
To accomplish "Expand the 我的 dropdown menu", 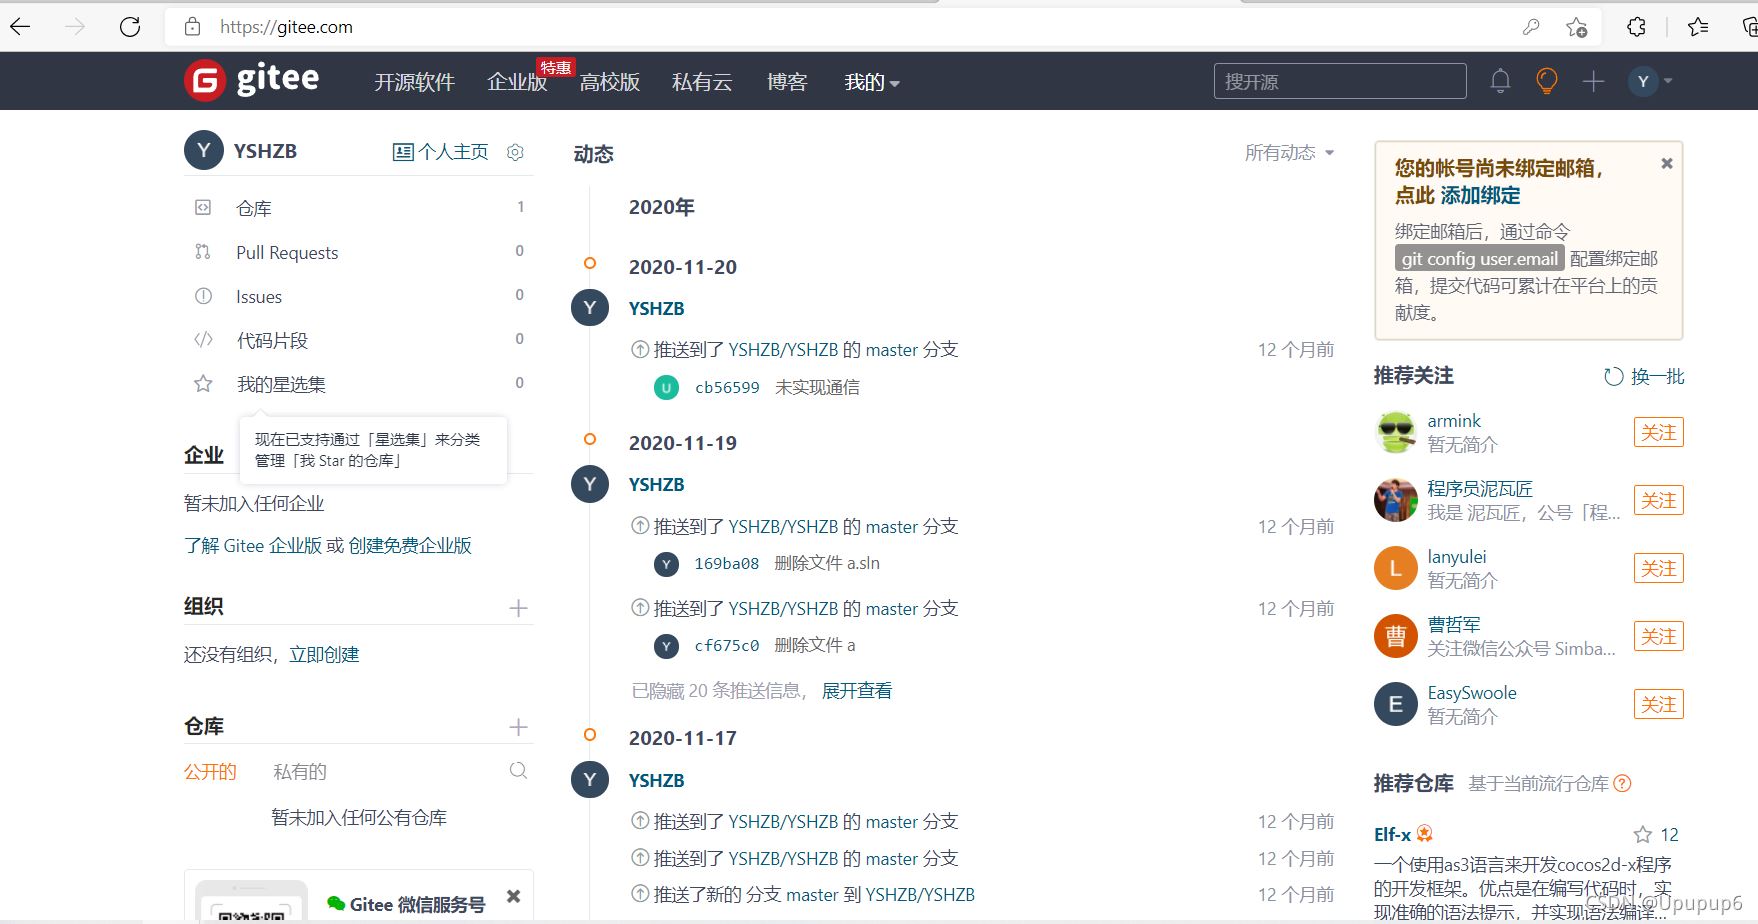I will pyautogui.click(x=872, y=82).
